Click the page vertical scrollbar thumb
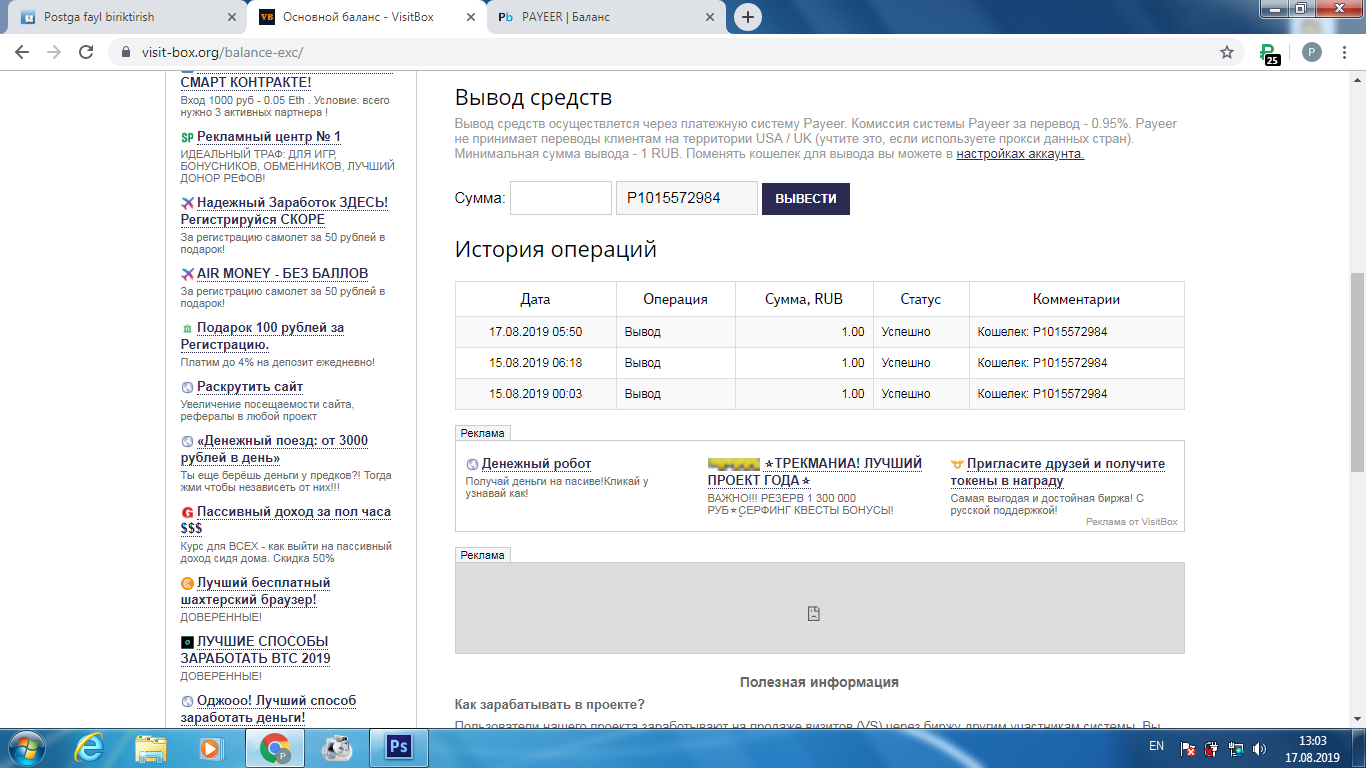Image resolution: width=1366 pixels, height=768 pixels. point(1357,370)
